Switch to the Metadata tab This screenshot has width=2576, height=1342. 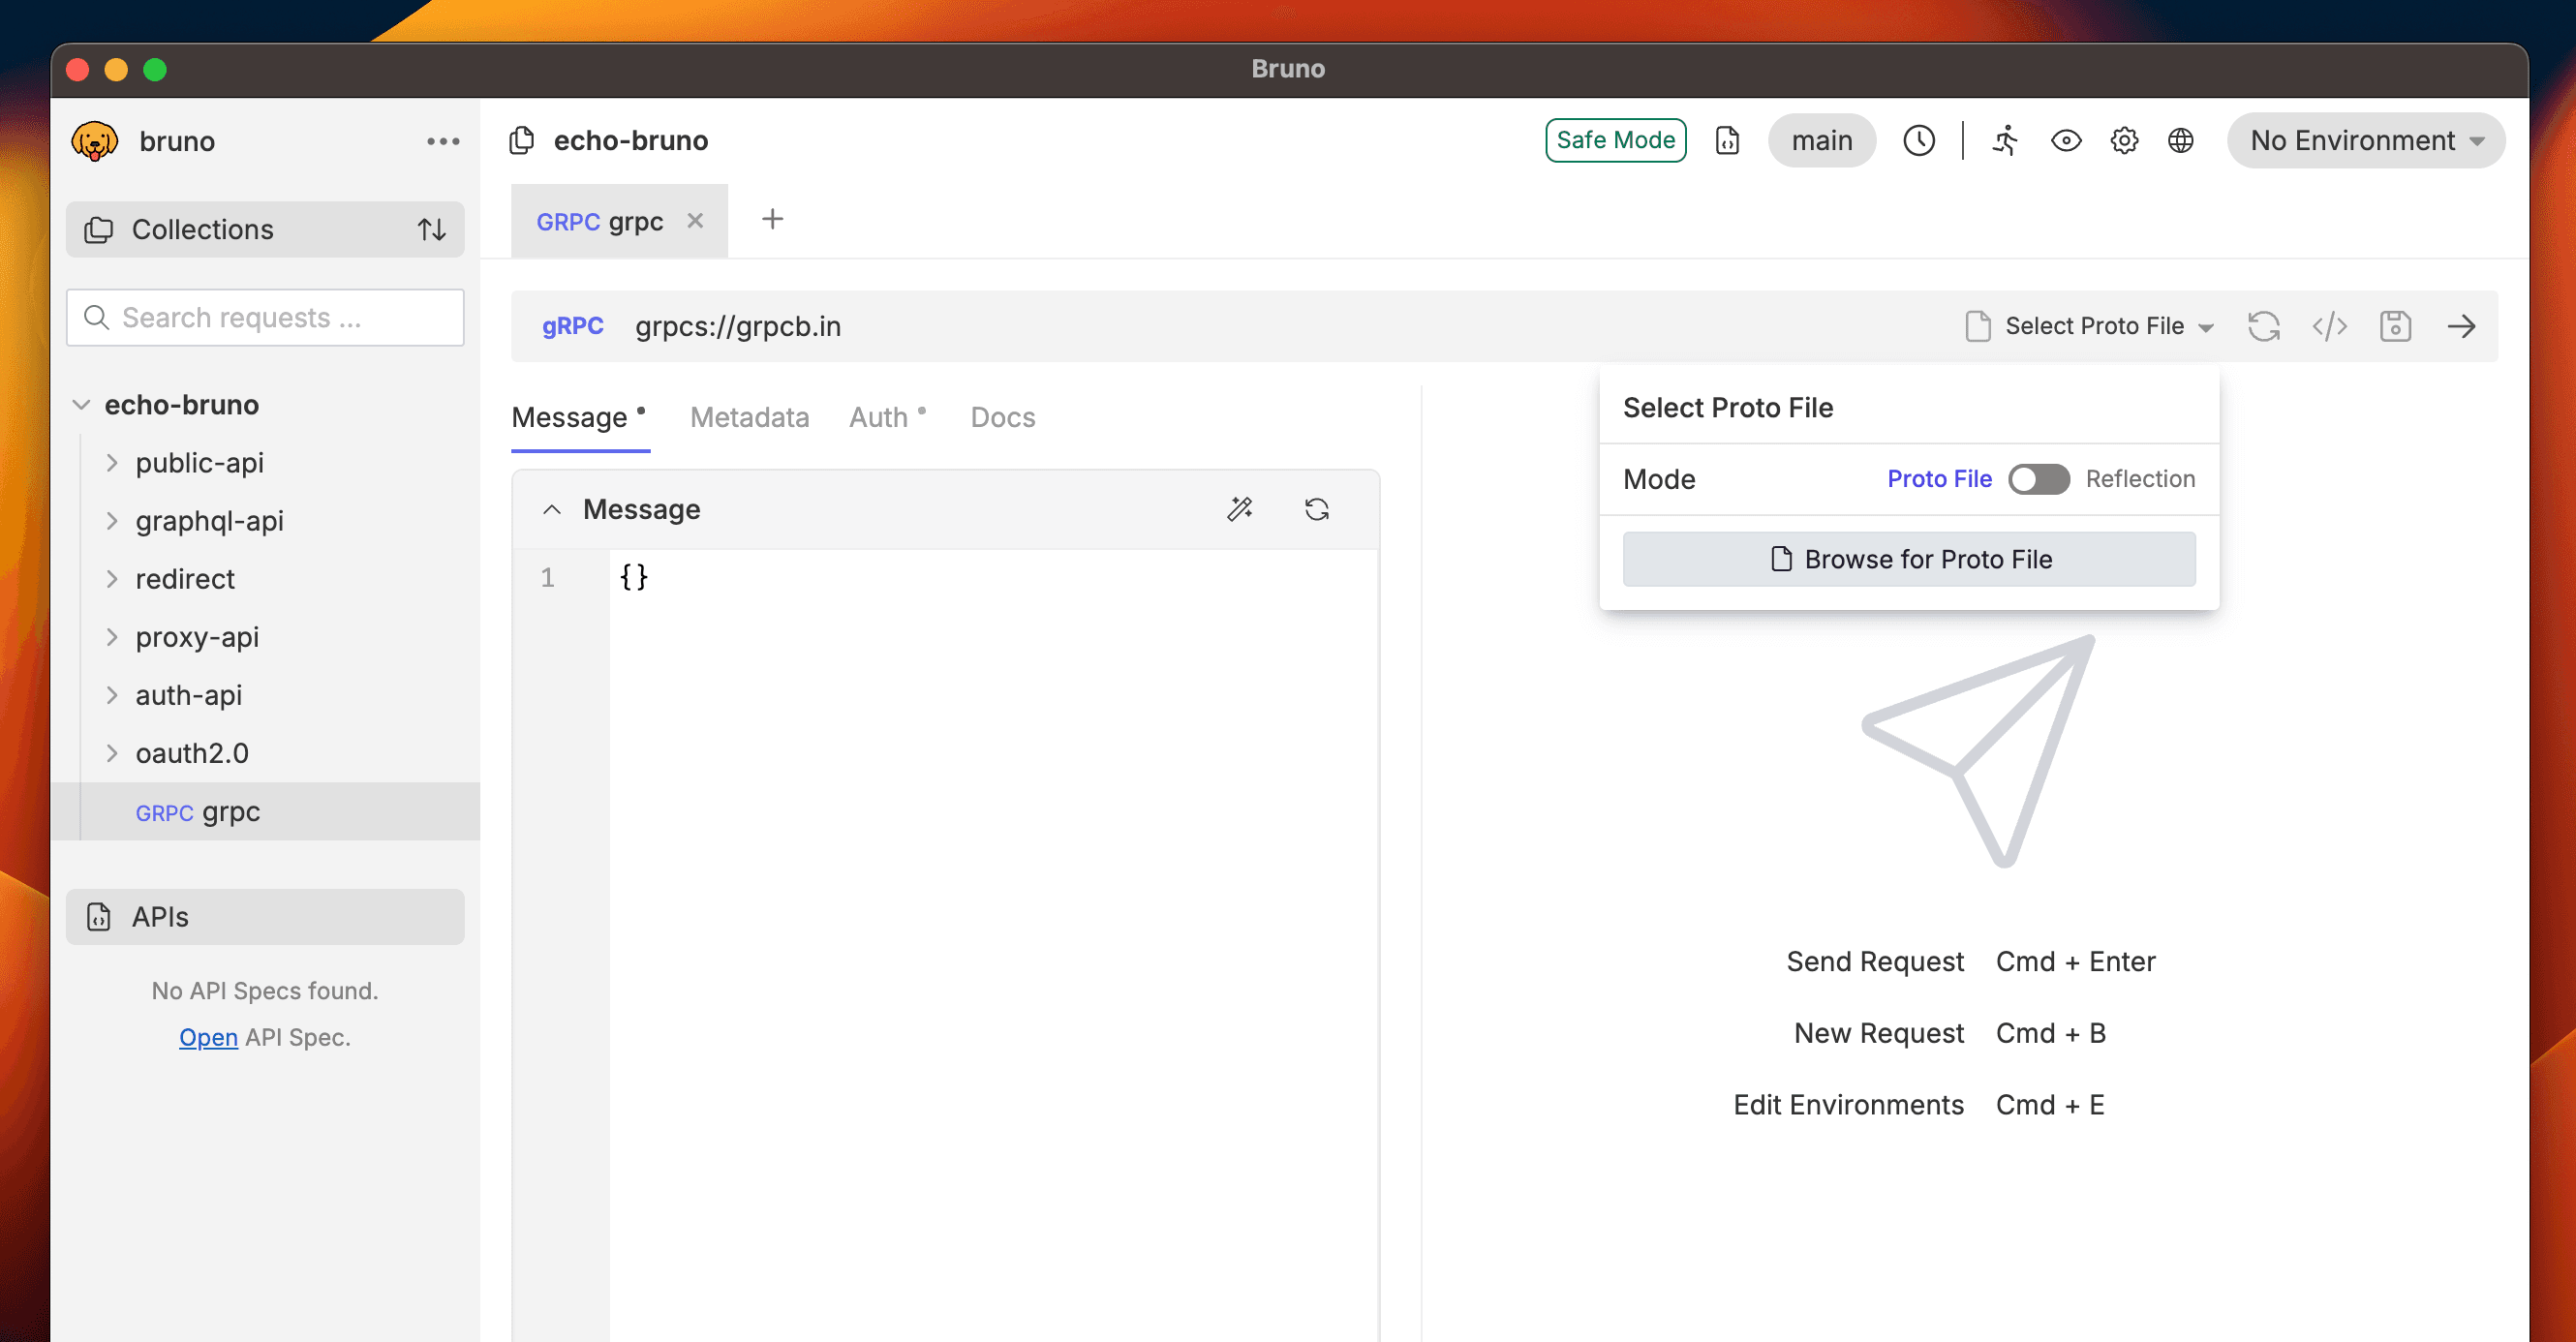tap(749, 417)
